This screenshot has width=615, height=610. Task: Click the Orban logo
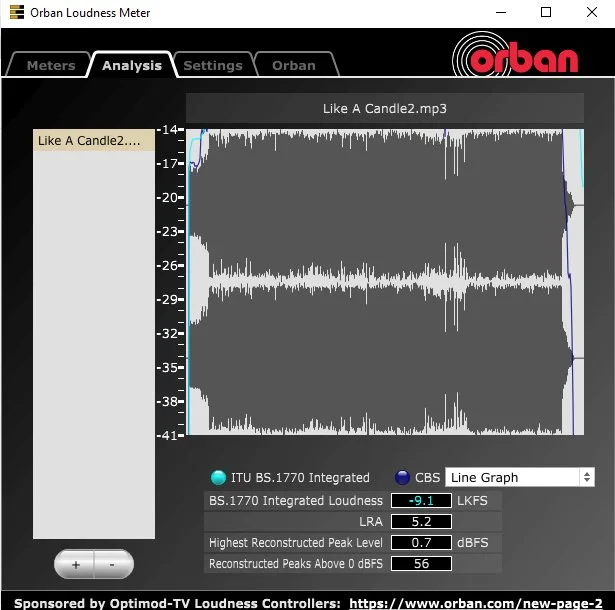tap(515, 57)
